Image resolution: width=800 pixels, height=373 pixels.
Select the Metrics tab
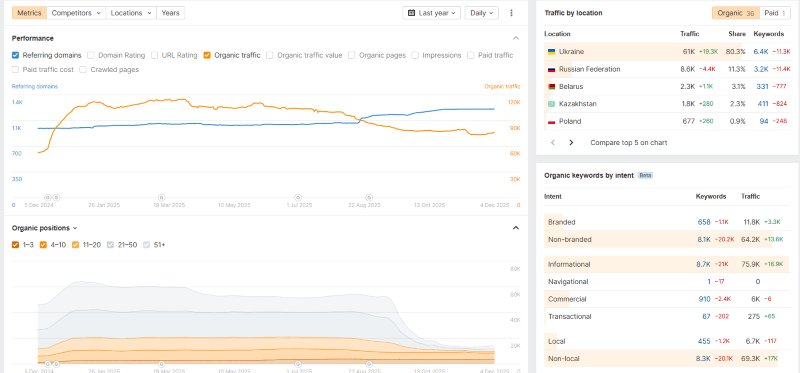point(30,13)
